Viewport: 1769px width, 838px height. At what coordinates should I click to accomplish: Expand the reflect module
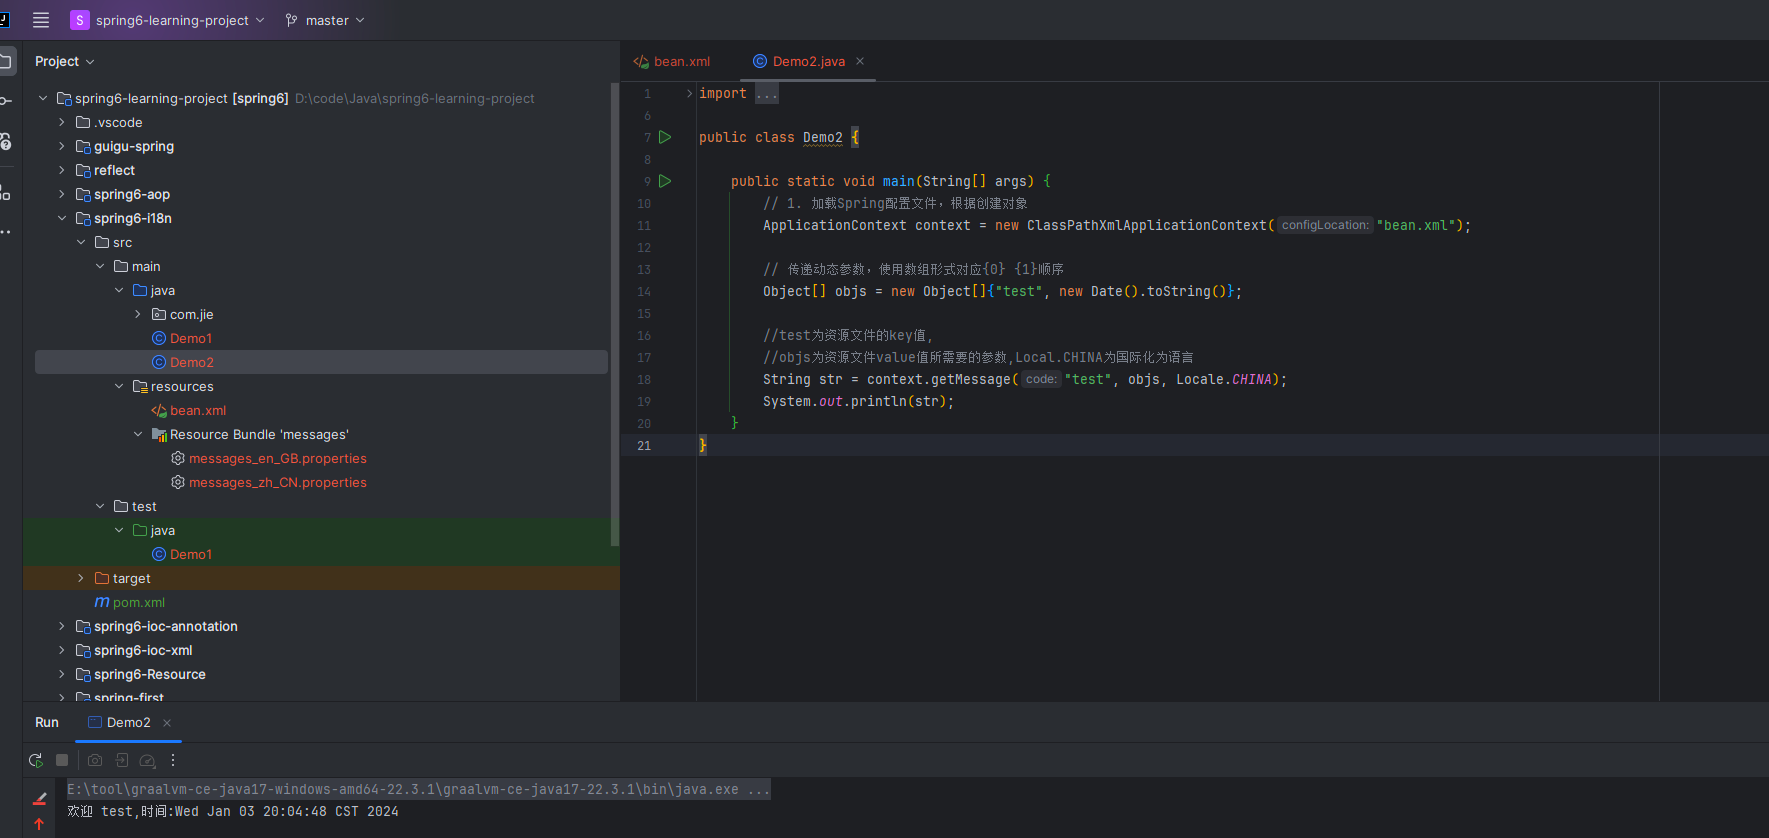pyautogui.click(x=62, y=170)
